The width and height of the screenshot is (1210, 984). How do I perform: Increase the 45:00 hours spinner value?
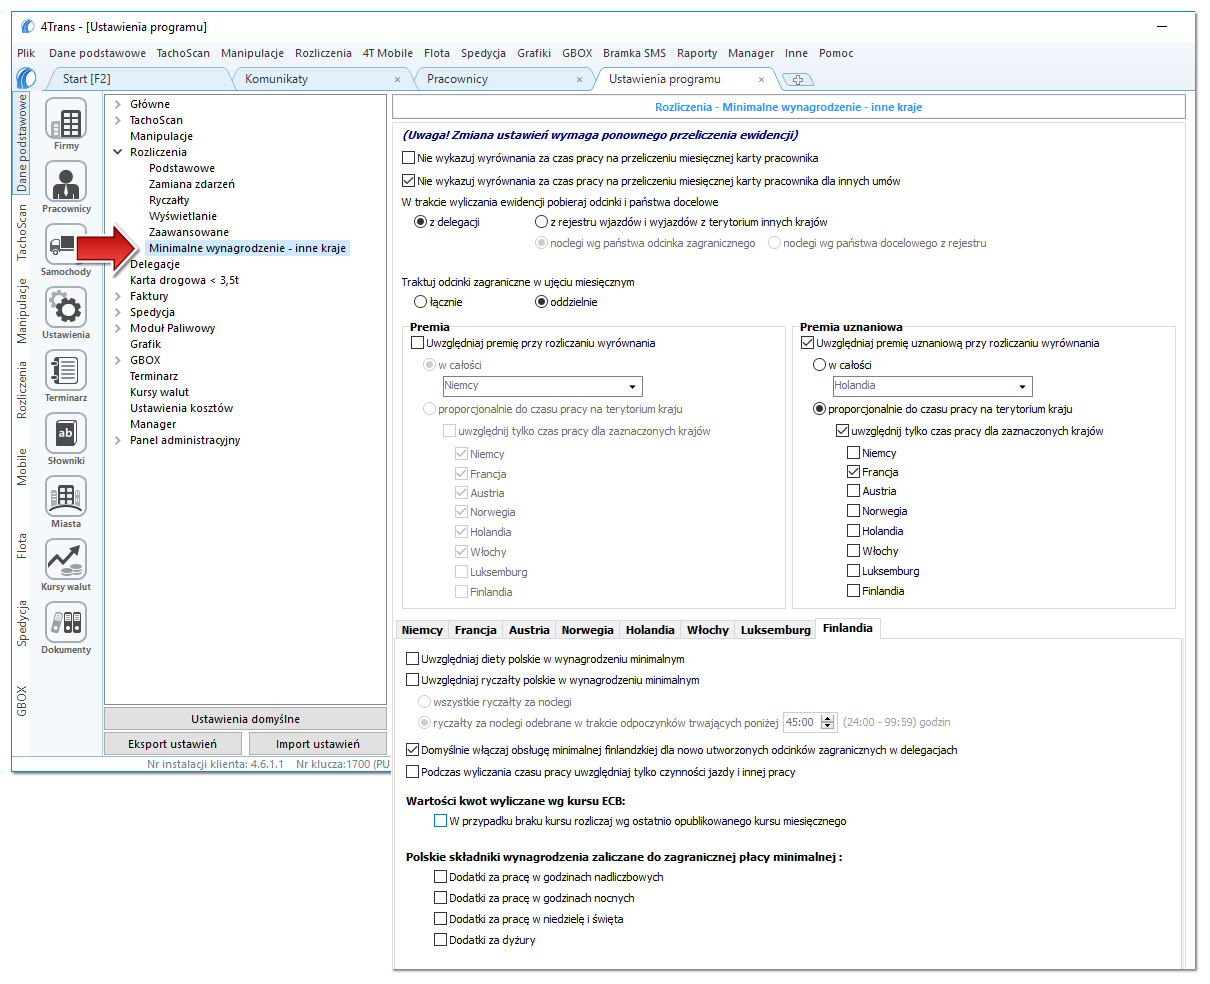point(828,718)
